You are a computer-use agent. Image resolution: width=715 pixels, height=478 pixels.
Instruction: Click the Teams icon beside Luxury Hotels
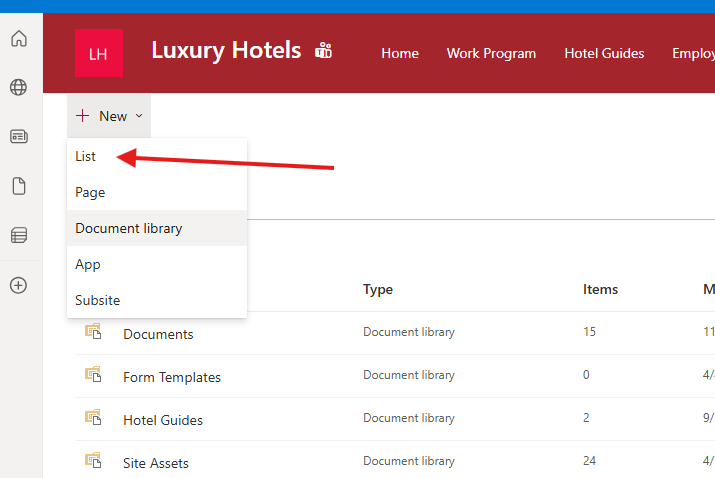(x=323, y=50)
